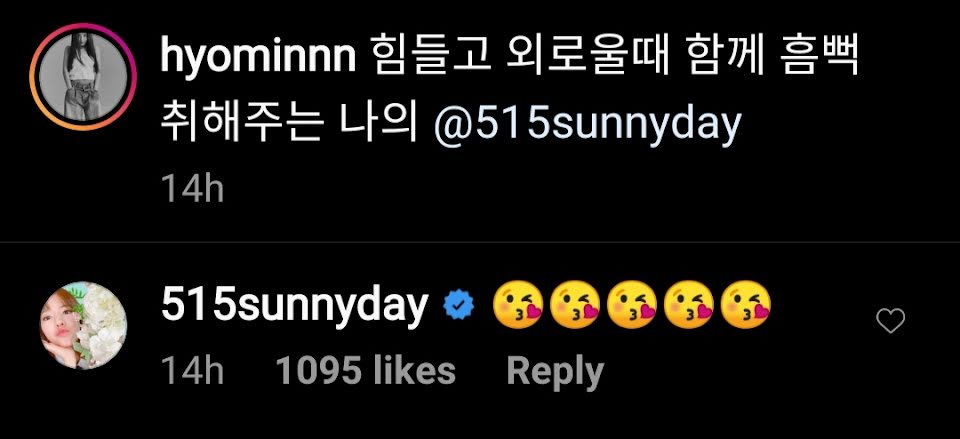Screen dimensions: 960x439
Task: Click the 14h timestamp below hyominnn's caption
Action: 192,190
